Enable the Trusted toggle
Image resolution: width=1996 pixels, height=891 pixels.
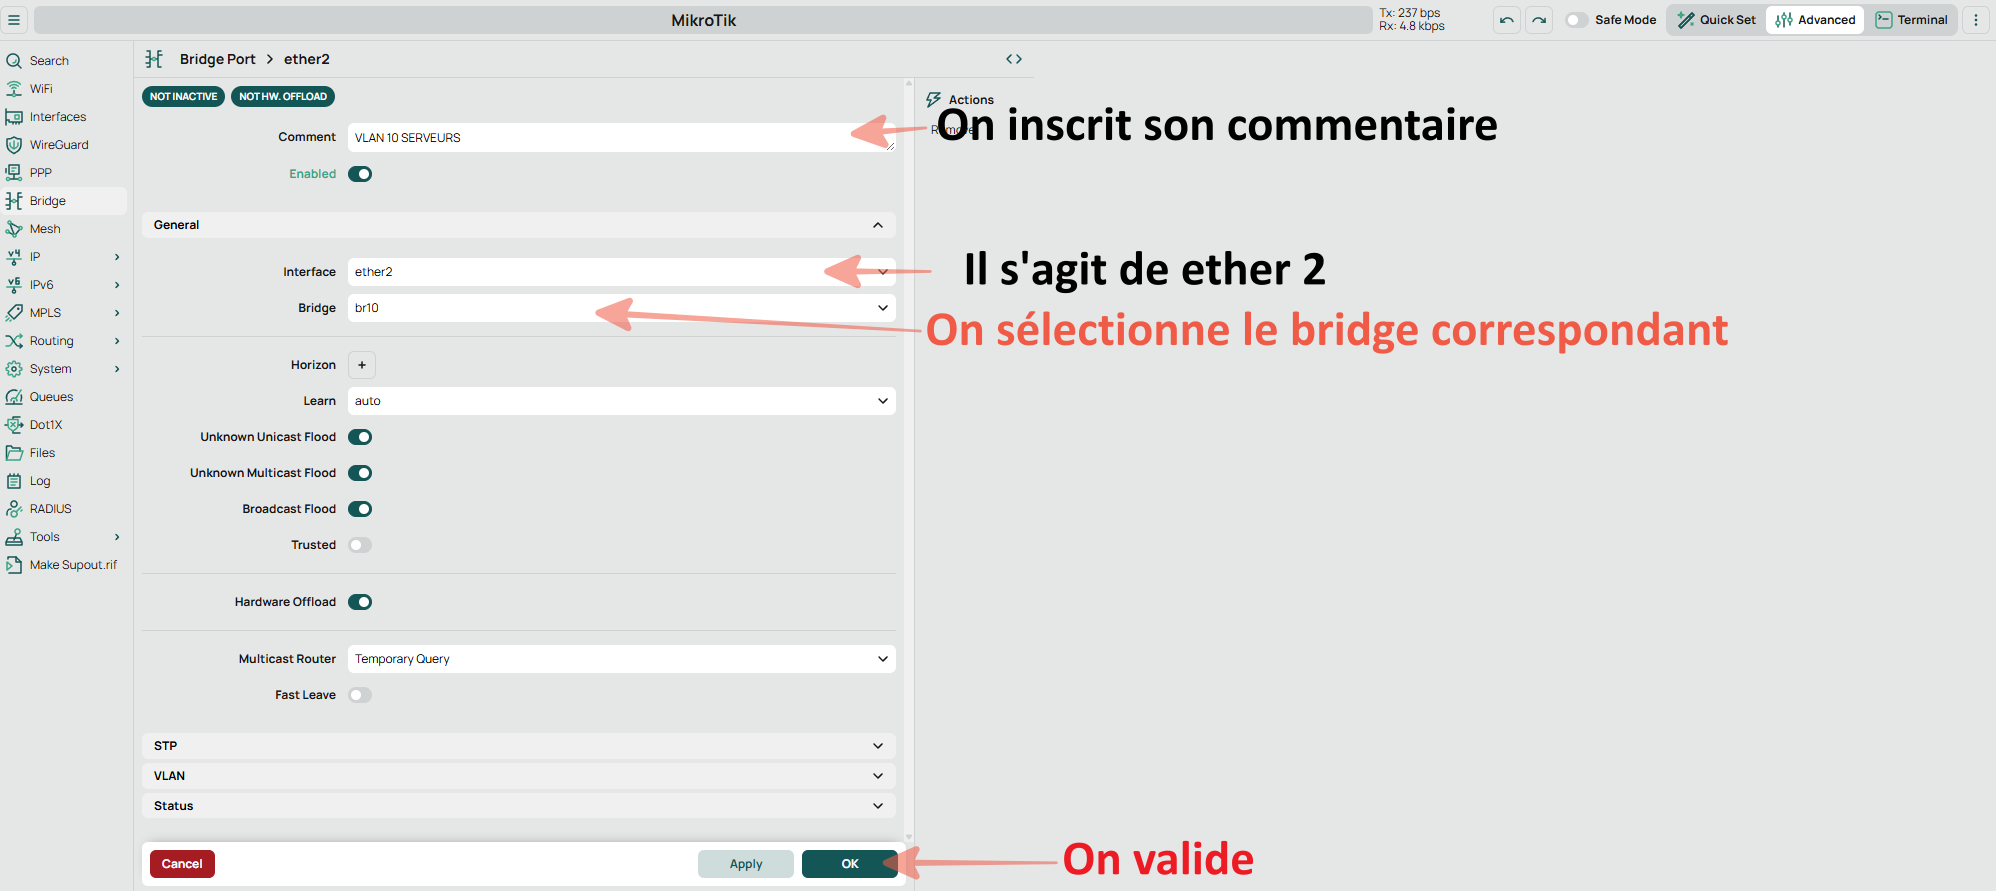click(x=360, y=545)
